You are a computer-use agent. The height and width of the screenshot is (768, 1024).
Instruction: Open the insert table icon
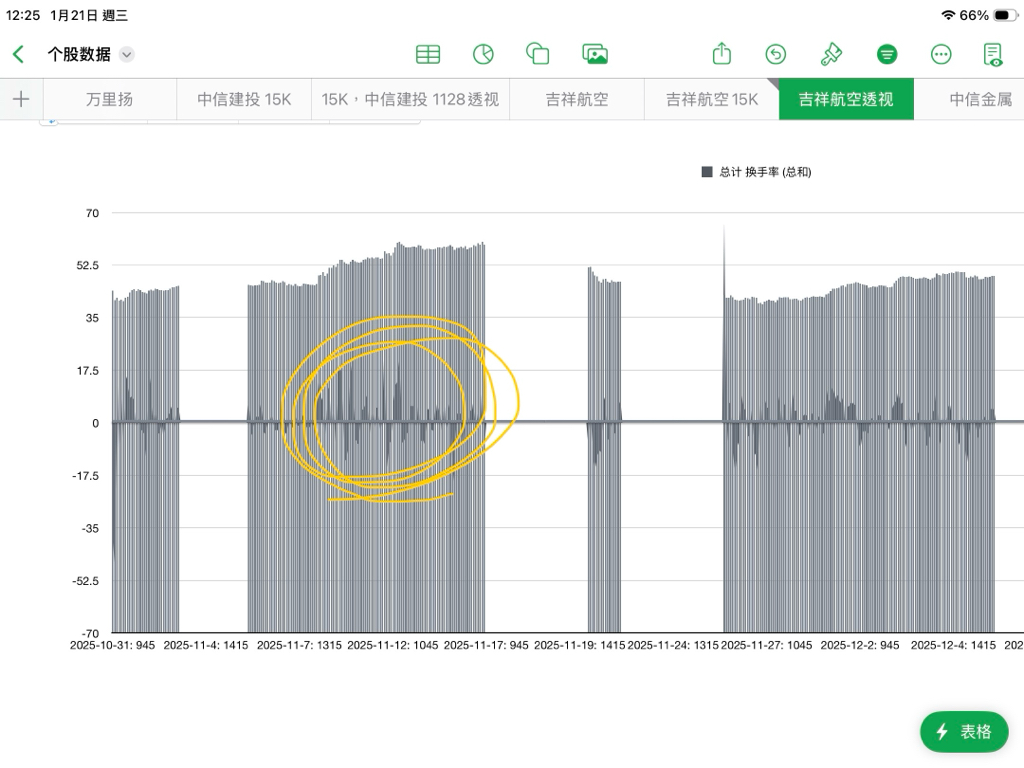tap(428, 54)
